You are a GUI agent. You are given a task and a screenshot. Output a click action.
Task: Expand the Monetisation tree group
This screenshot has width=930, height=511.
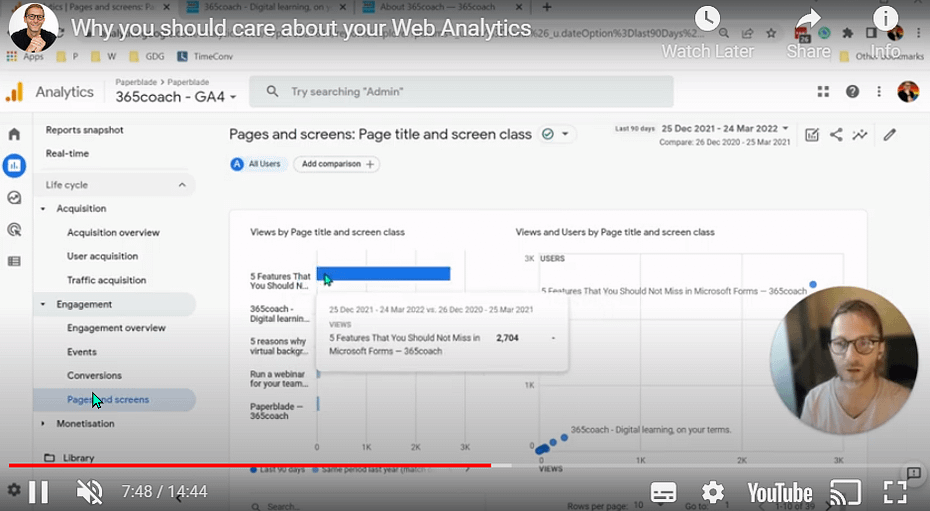43,424
